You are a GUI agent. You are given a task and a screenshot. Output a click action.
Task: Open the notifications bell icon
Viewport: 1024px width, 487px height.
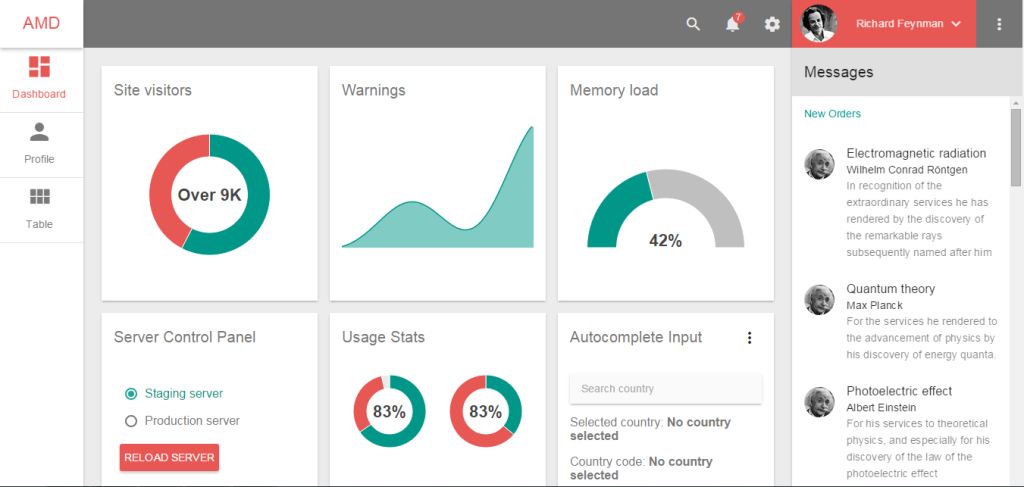(733, 24)
